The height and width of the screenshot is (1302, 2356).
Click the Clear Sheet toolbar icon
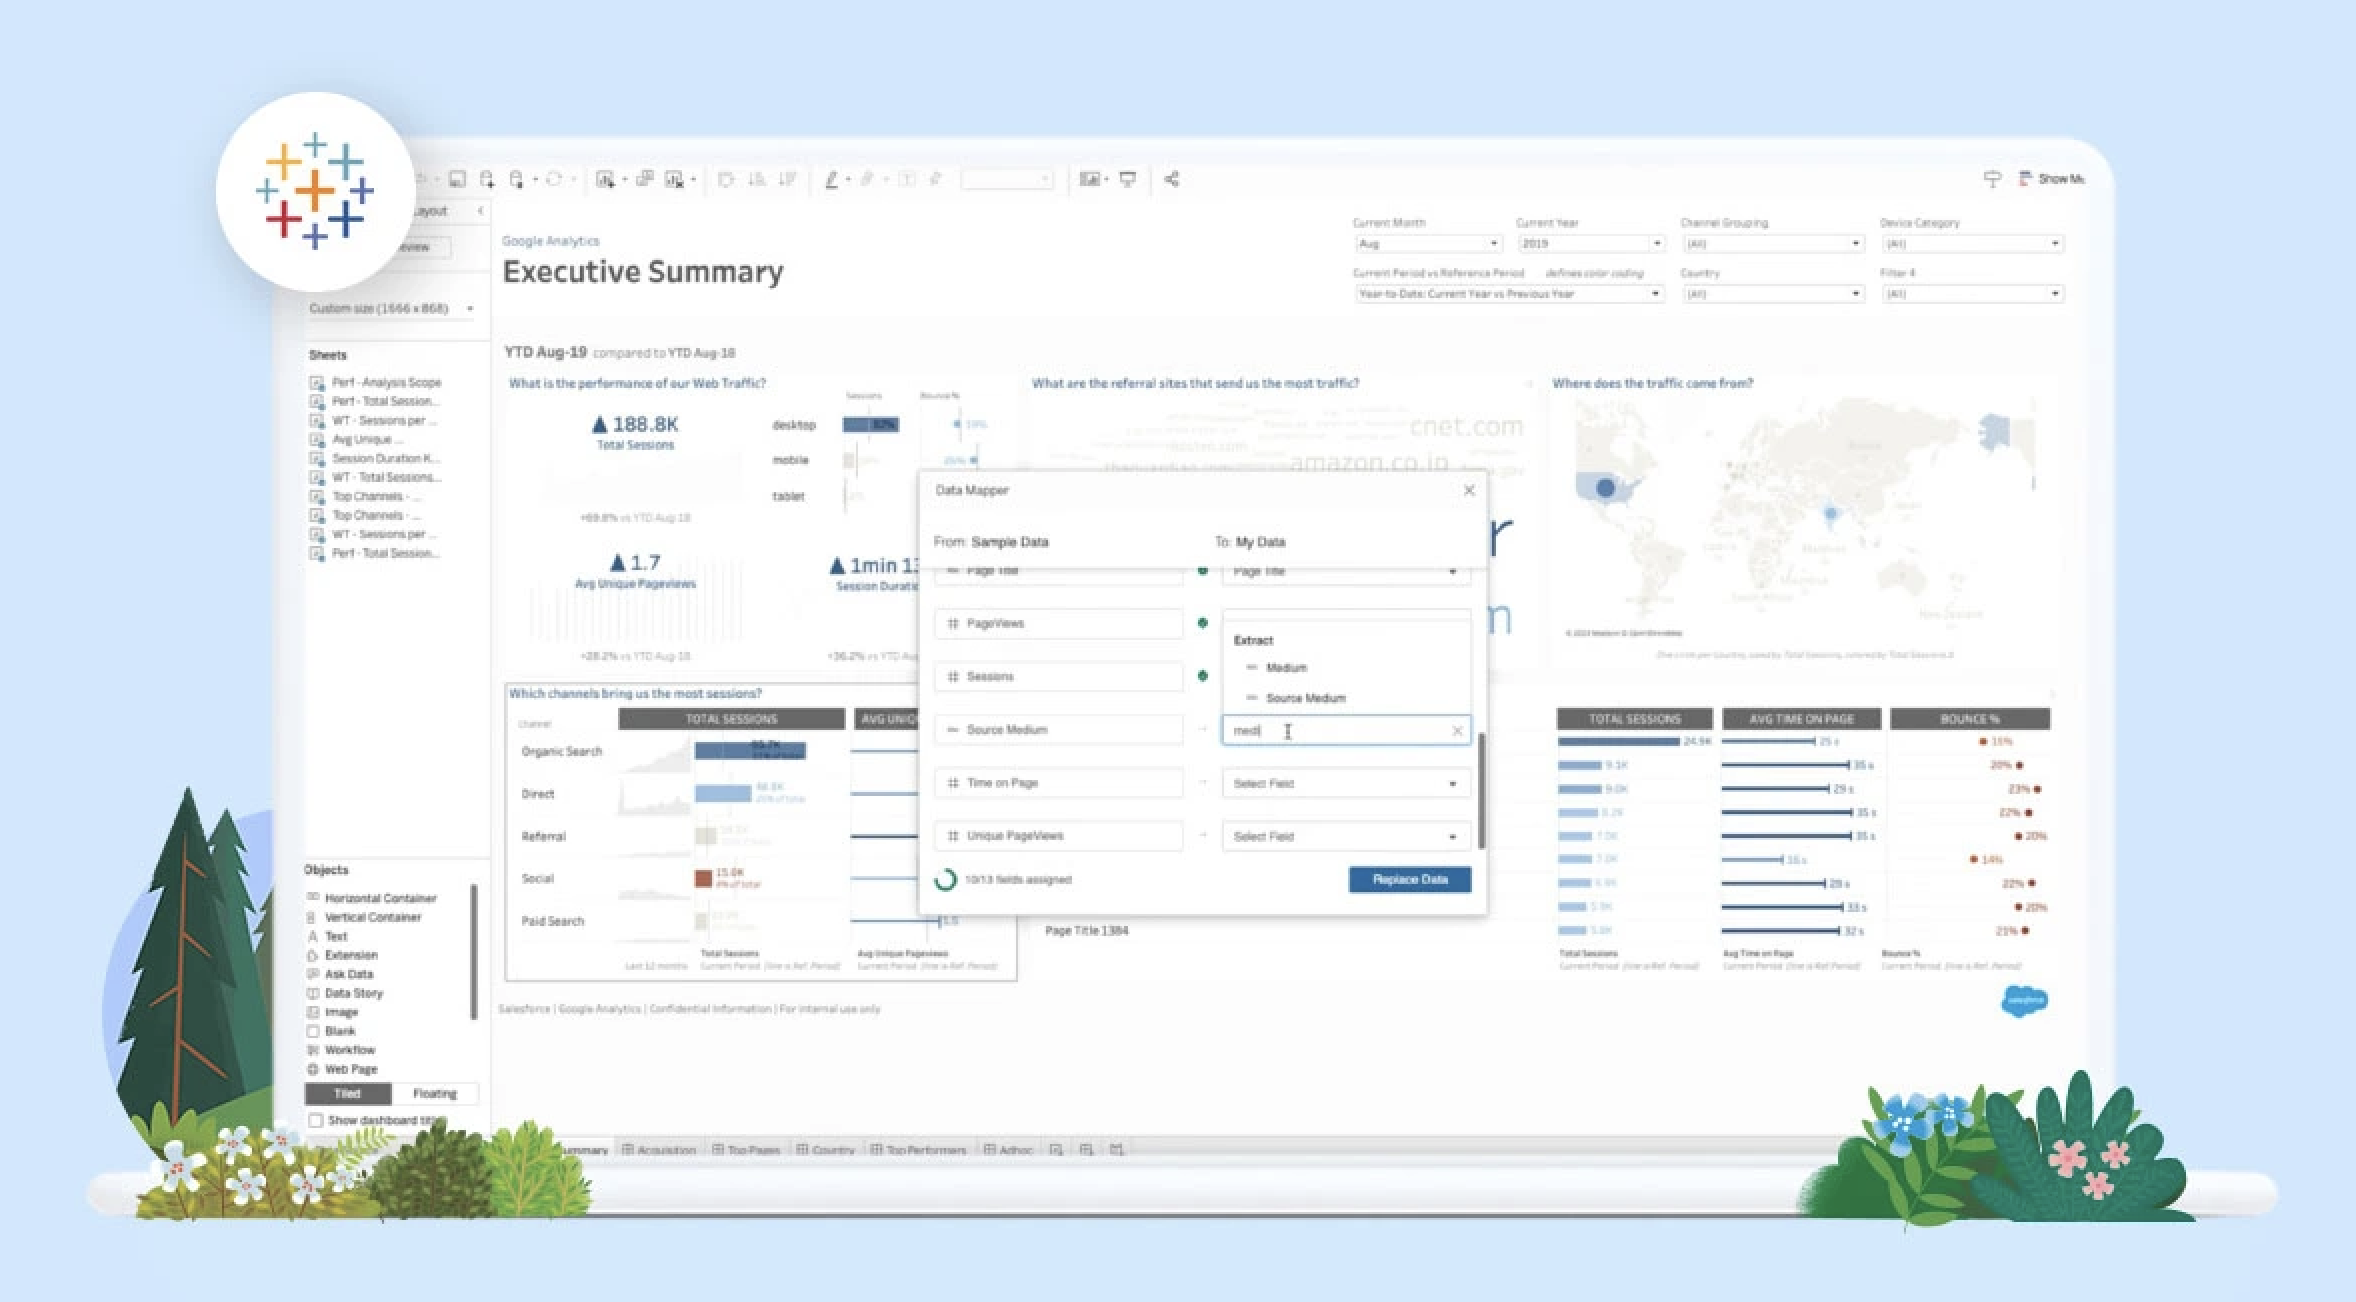(675, 179)
